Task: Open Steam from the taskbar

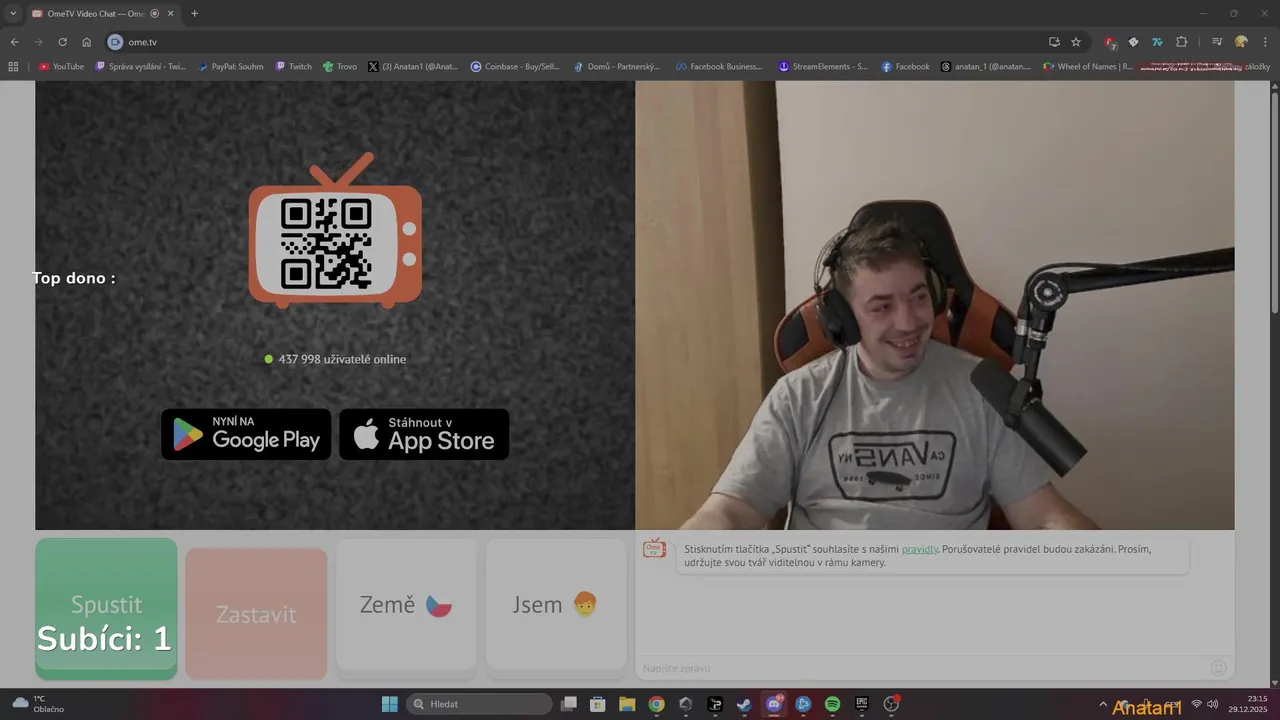Action: click(744, 704)
